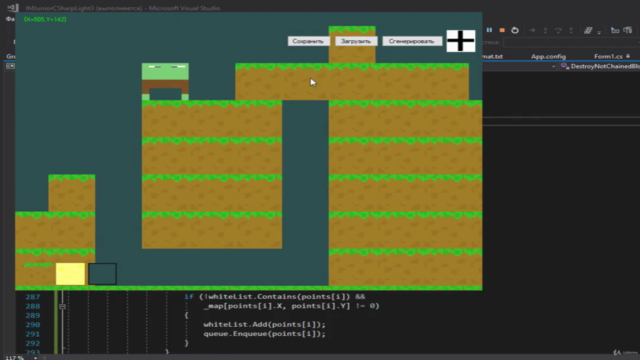640x360 pixels.
Task: Click Show Next Statement arrow icon
Action: pyautogui.click(x=532, y=30)
